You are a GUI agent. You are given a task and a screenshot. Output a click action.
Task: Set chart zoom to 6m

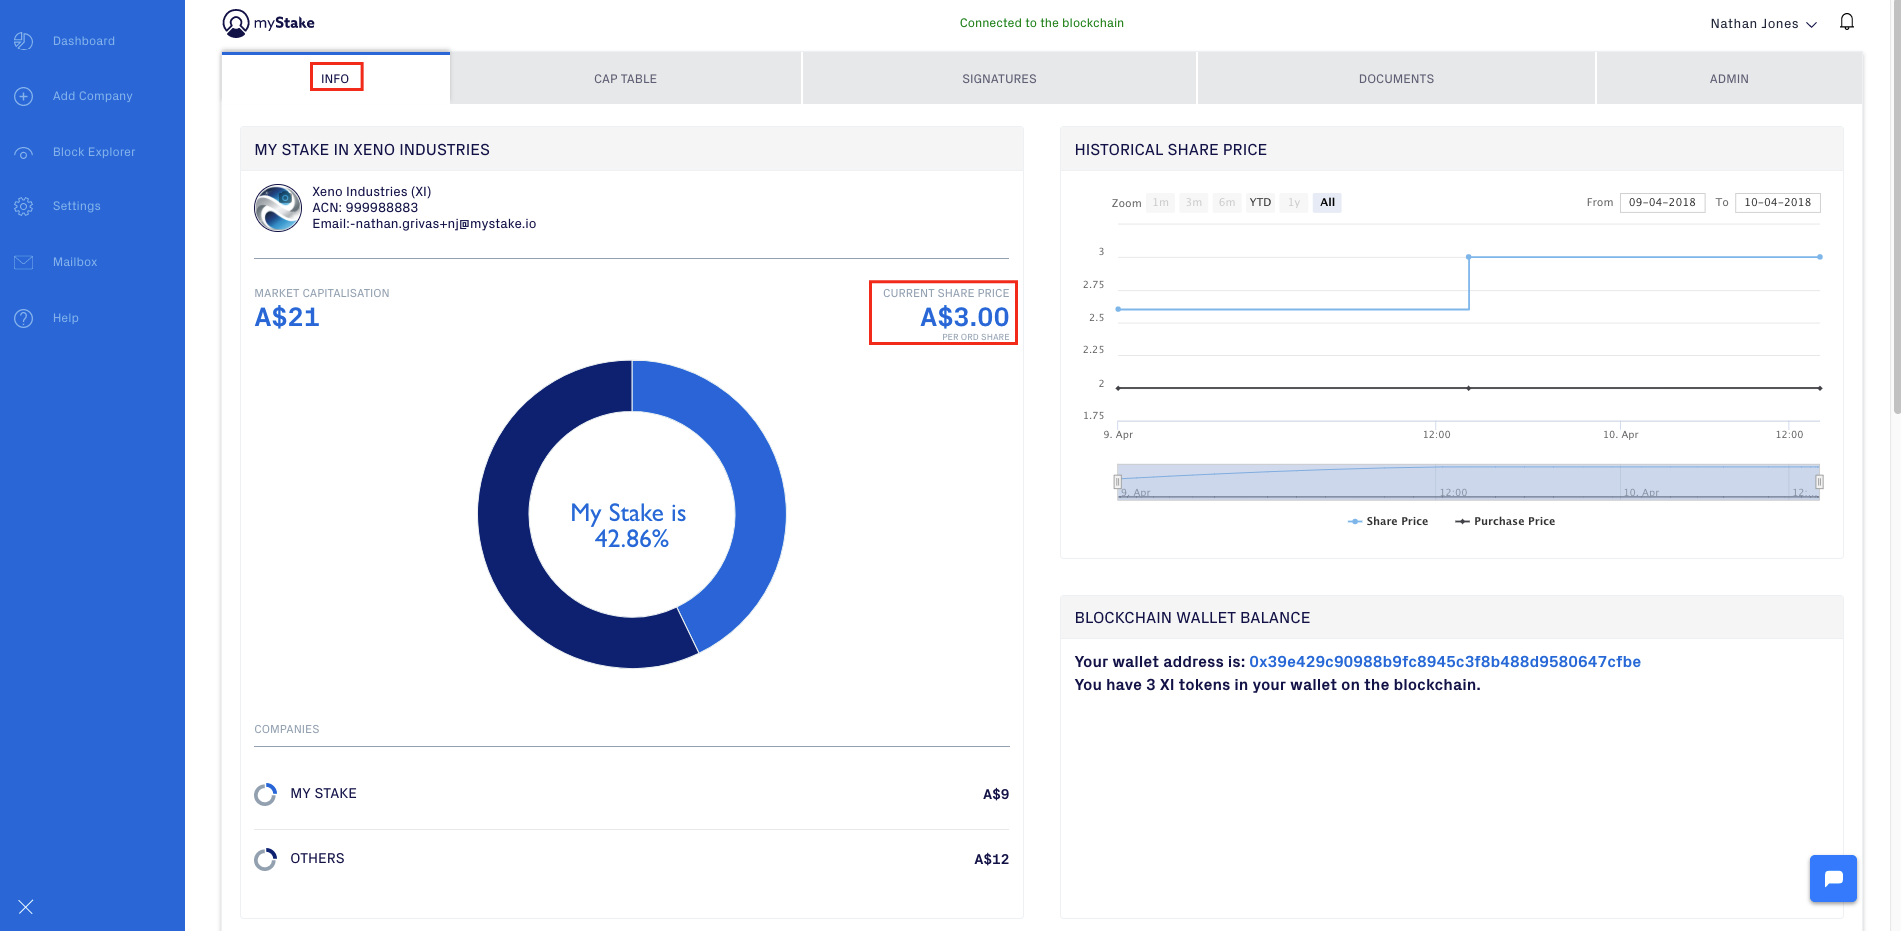click(1227, 202)
